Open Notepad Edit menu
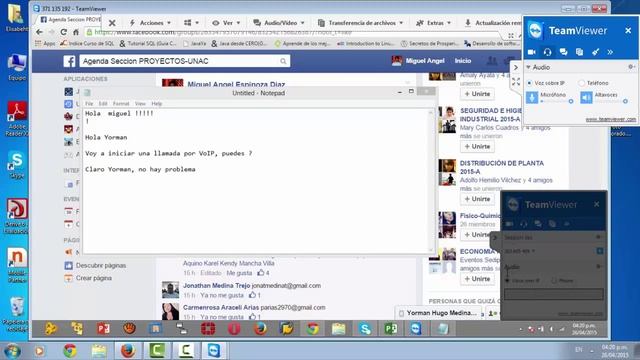Screen dimensions: 640x360 103,104
